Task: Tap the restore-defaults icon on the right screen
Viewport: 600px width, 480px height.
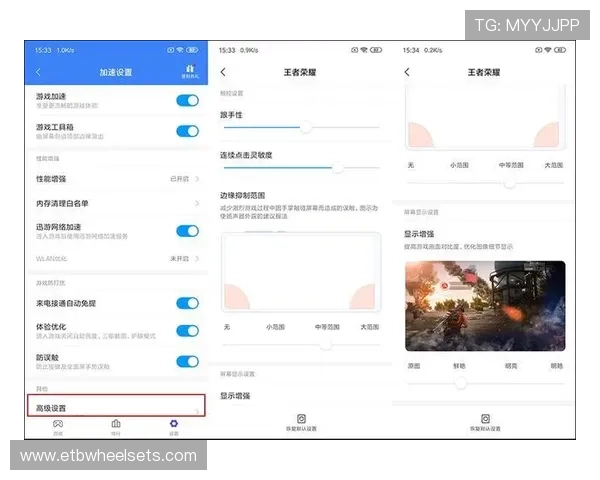Action: click(485, 418)
